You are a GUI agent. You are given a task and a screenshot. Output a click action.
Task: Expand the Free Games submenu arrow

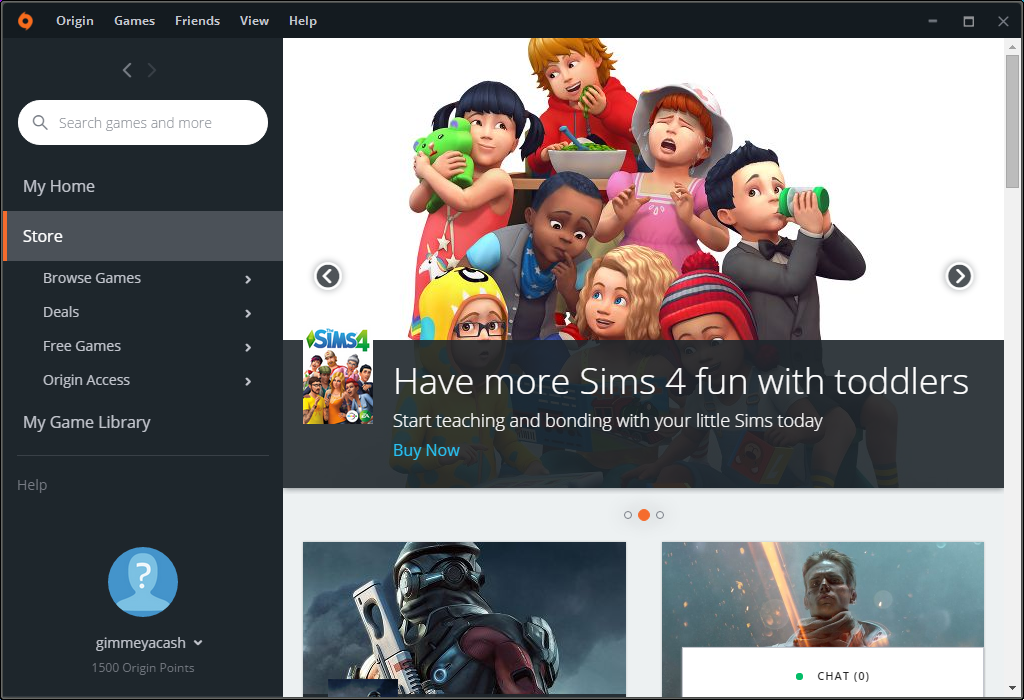click(x=248, y=347)
